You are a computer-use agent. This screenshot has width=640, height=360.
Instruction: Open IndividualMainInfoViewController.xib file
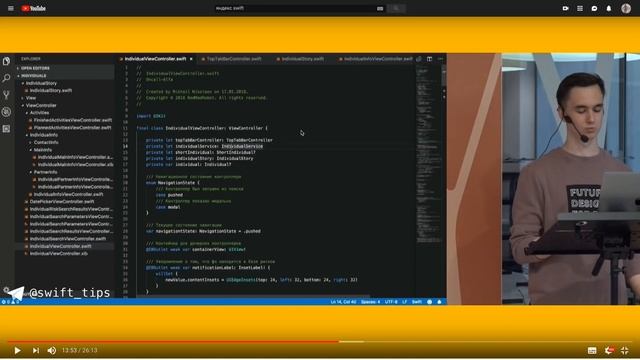pyautogui.click(x=75, y=164)
